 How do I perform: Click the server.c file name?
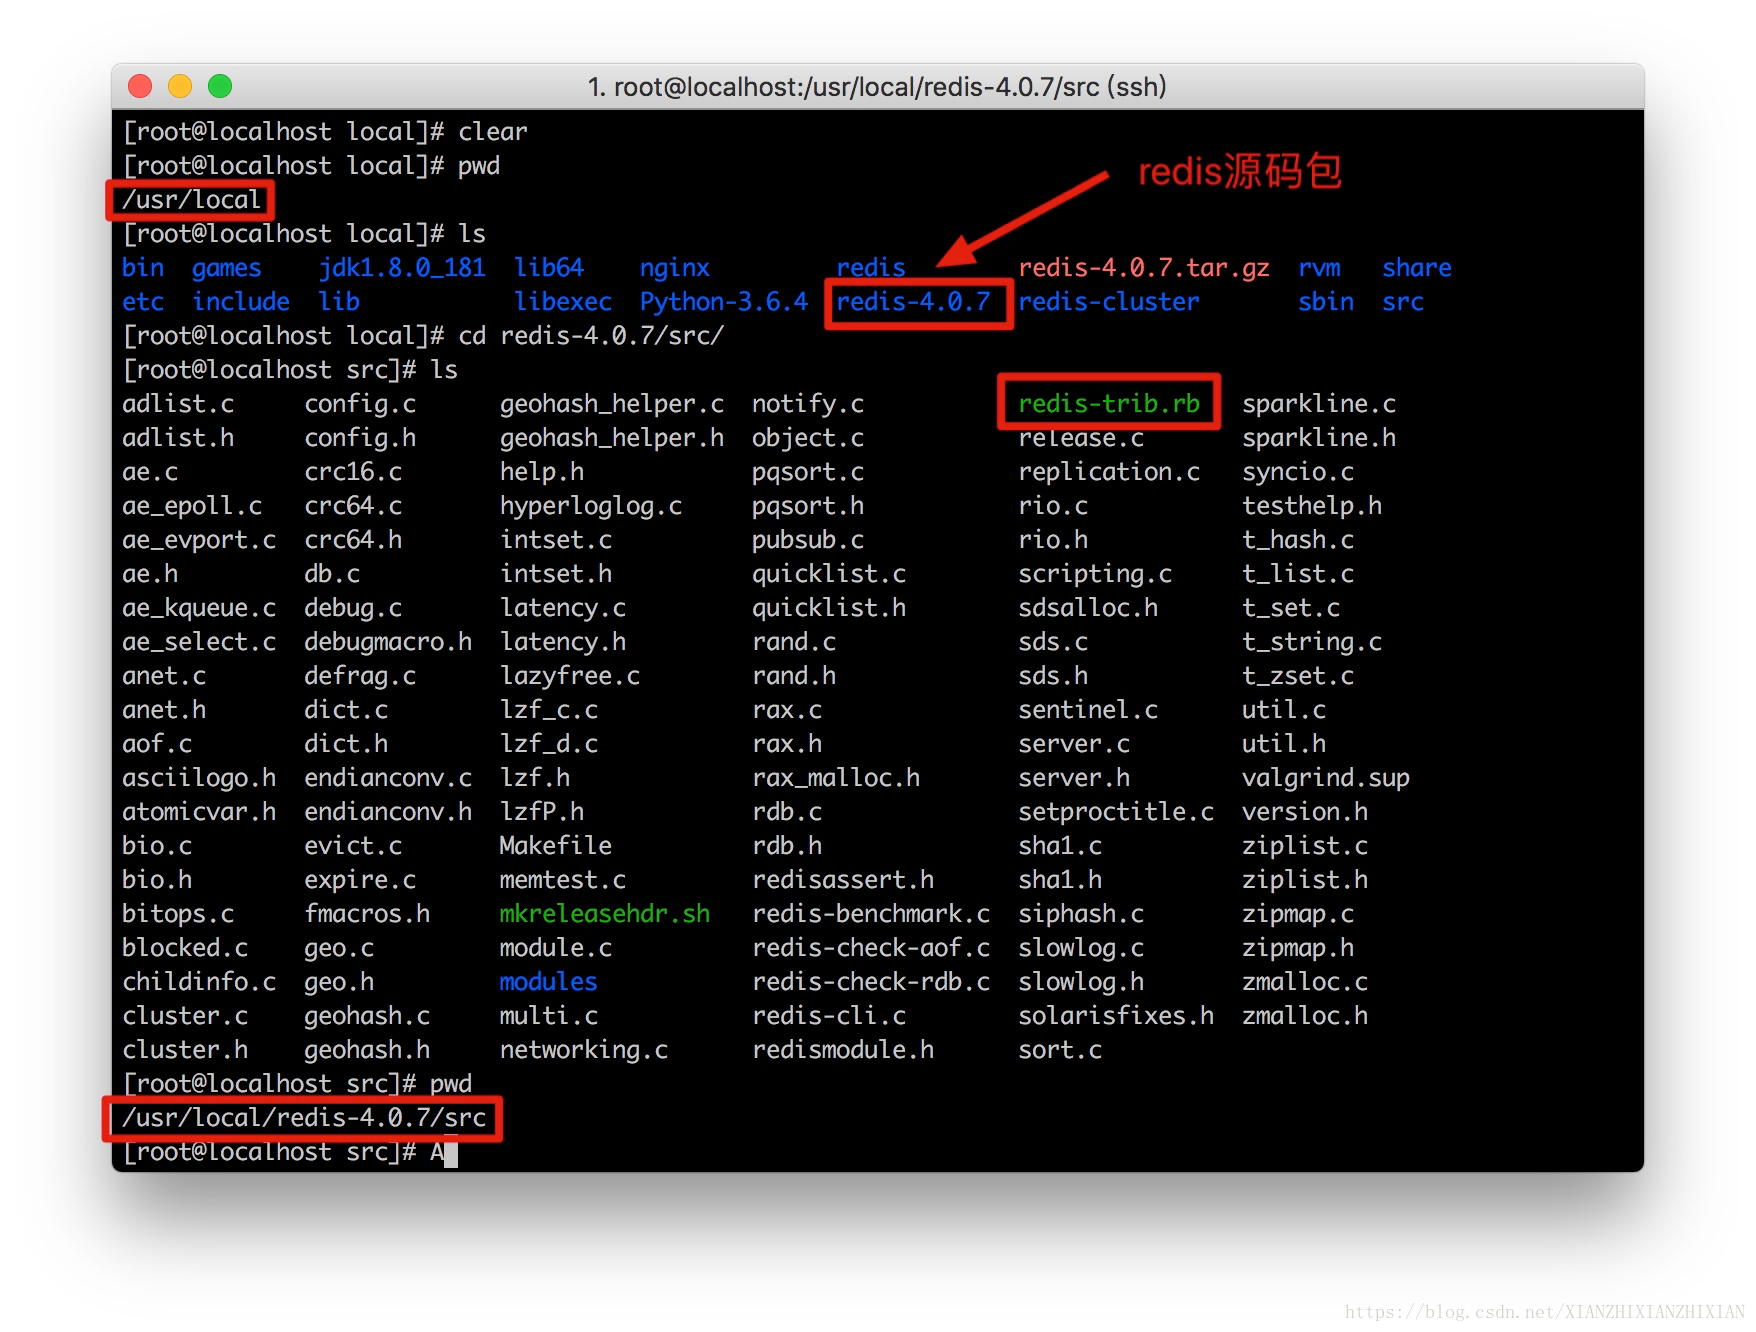[1074, 744]
